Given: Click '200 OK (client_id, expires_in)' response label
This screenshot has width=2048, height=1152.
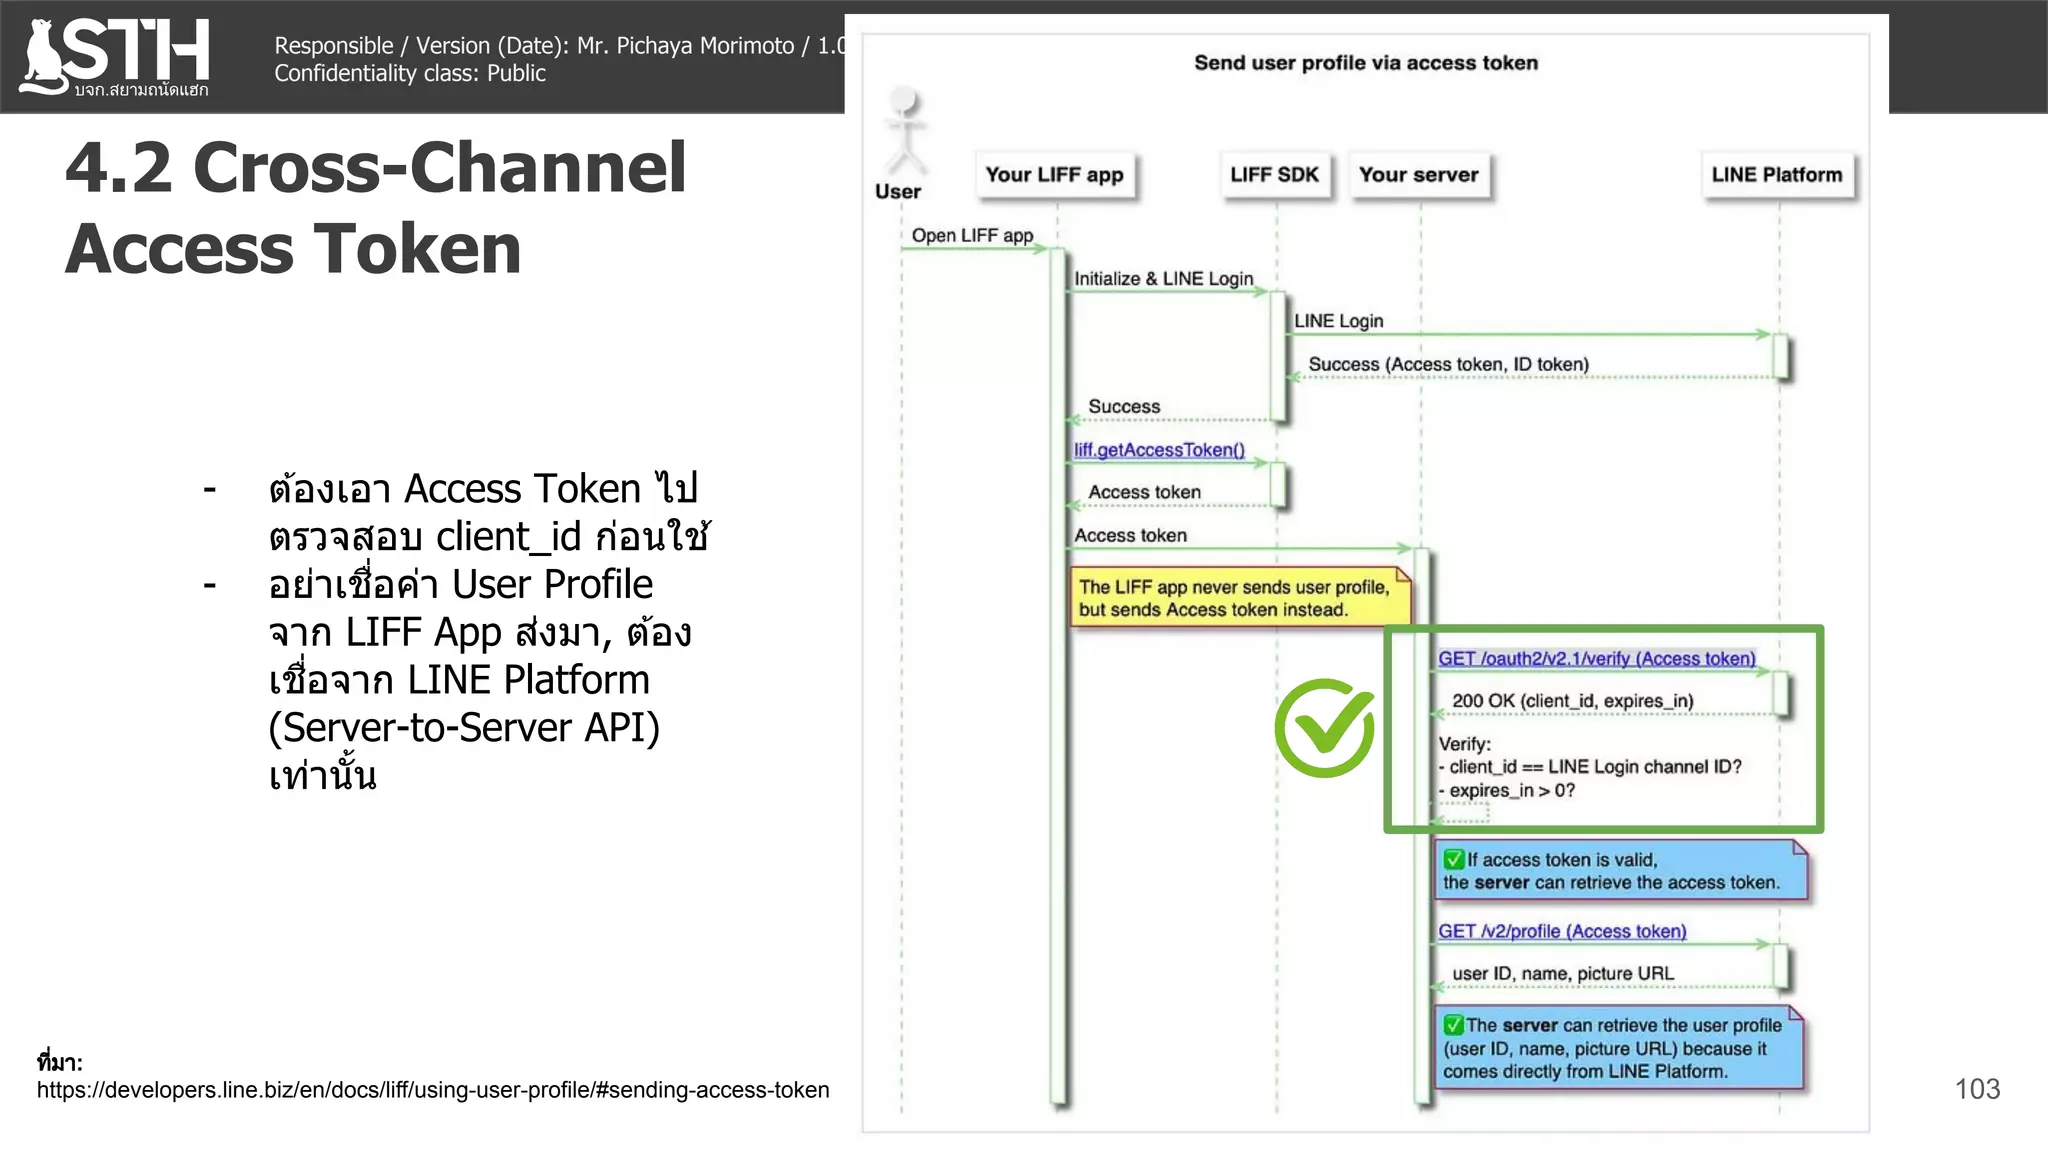Looking at the screenshot, I should [x=1572, y=701].
